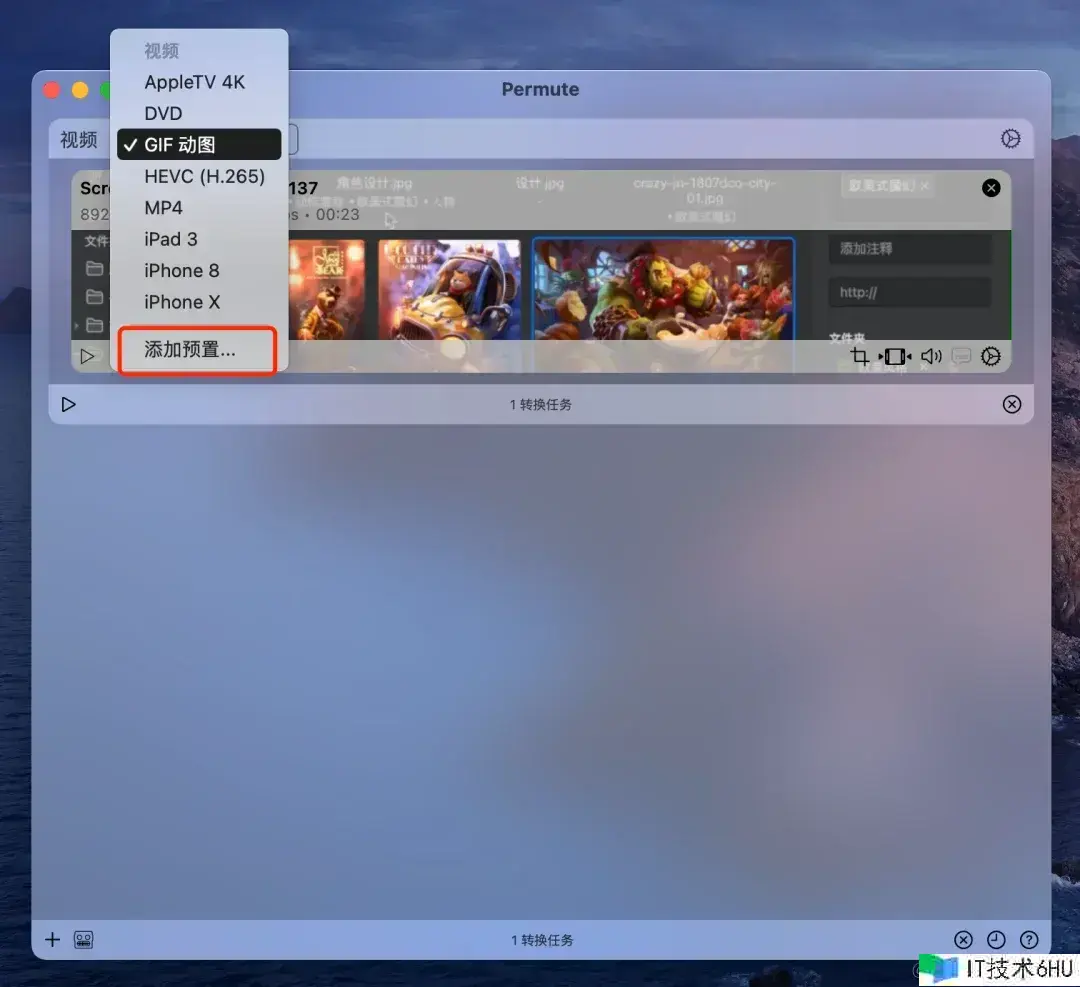
Task: Select AppleTV 4K preset from the menu
Action: [194, 82]
